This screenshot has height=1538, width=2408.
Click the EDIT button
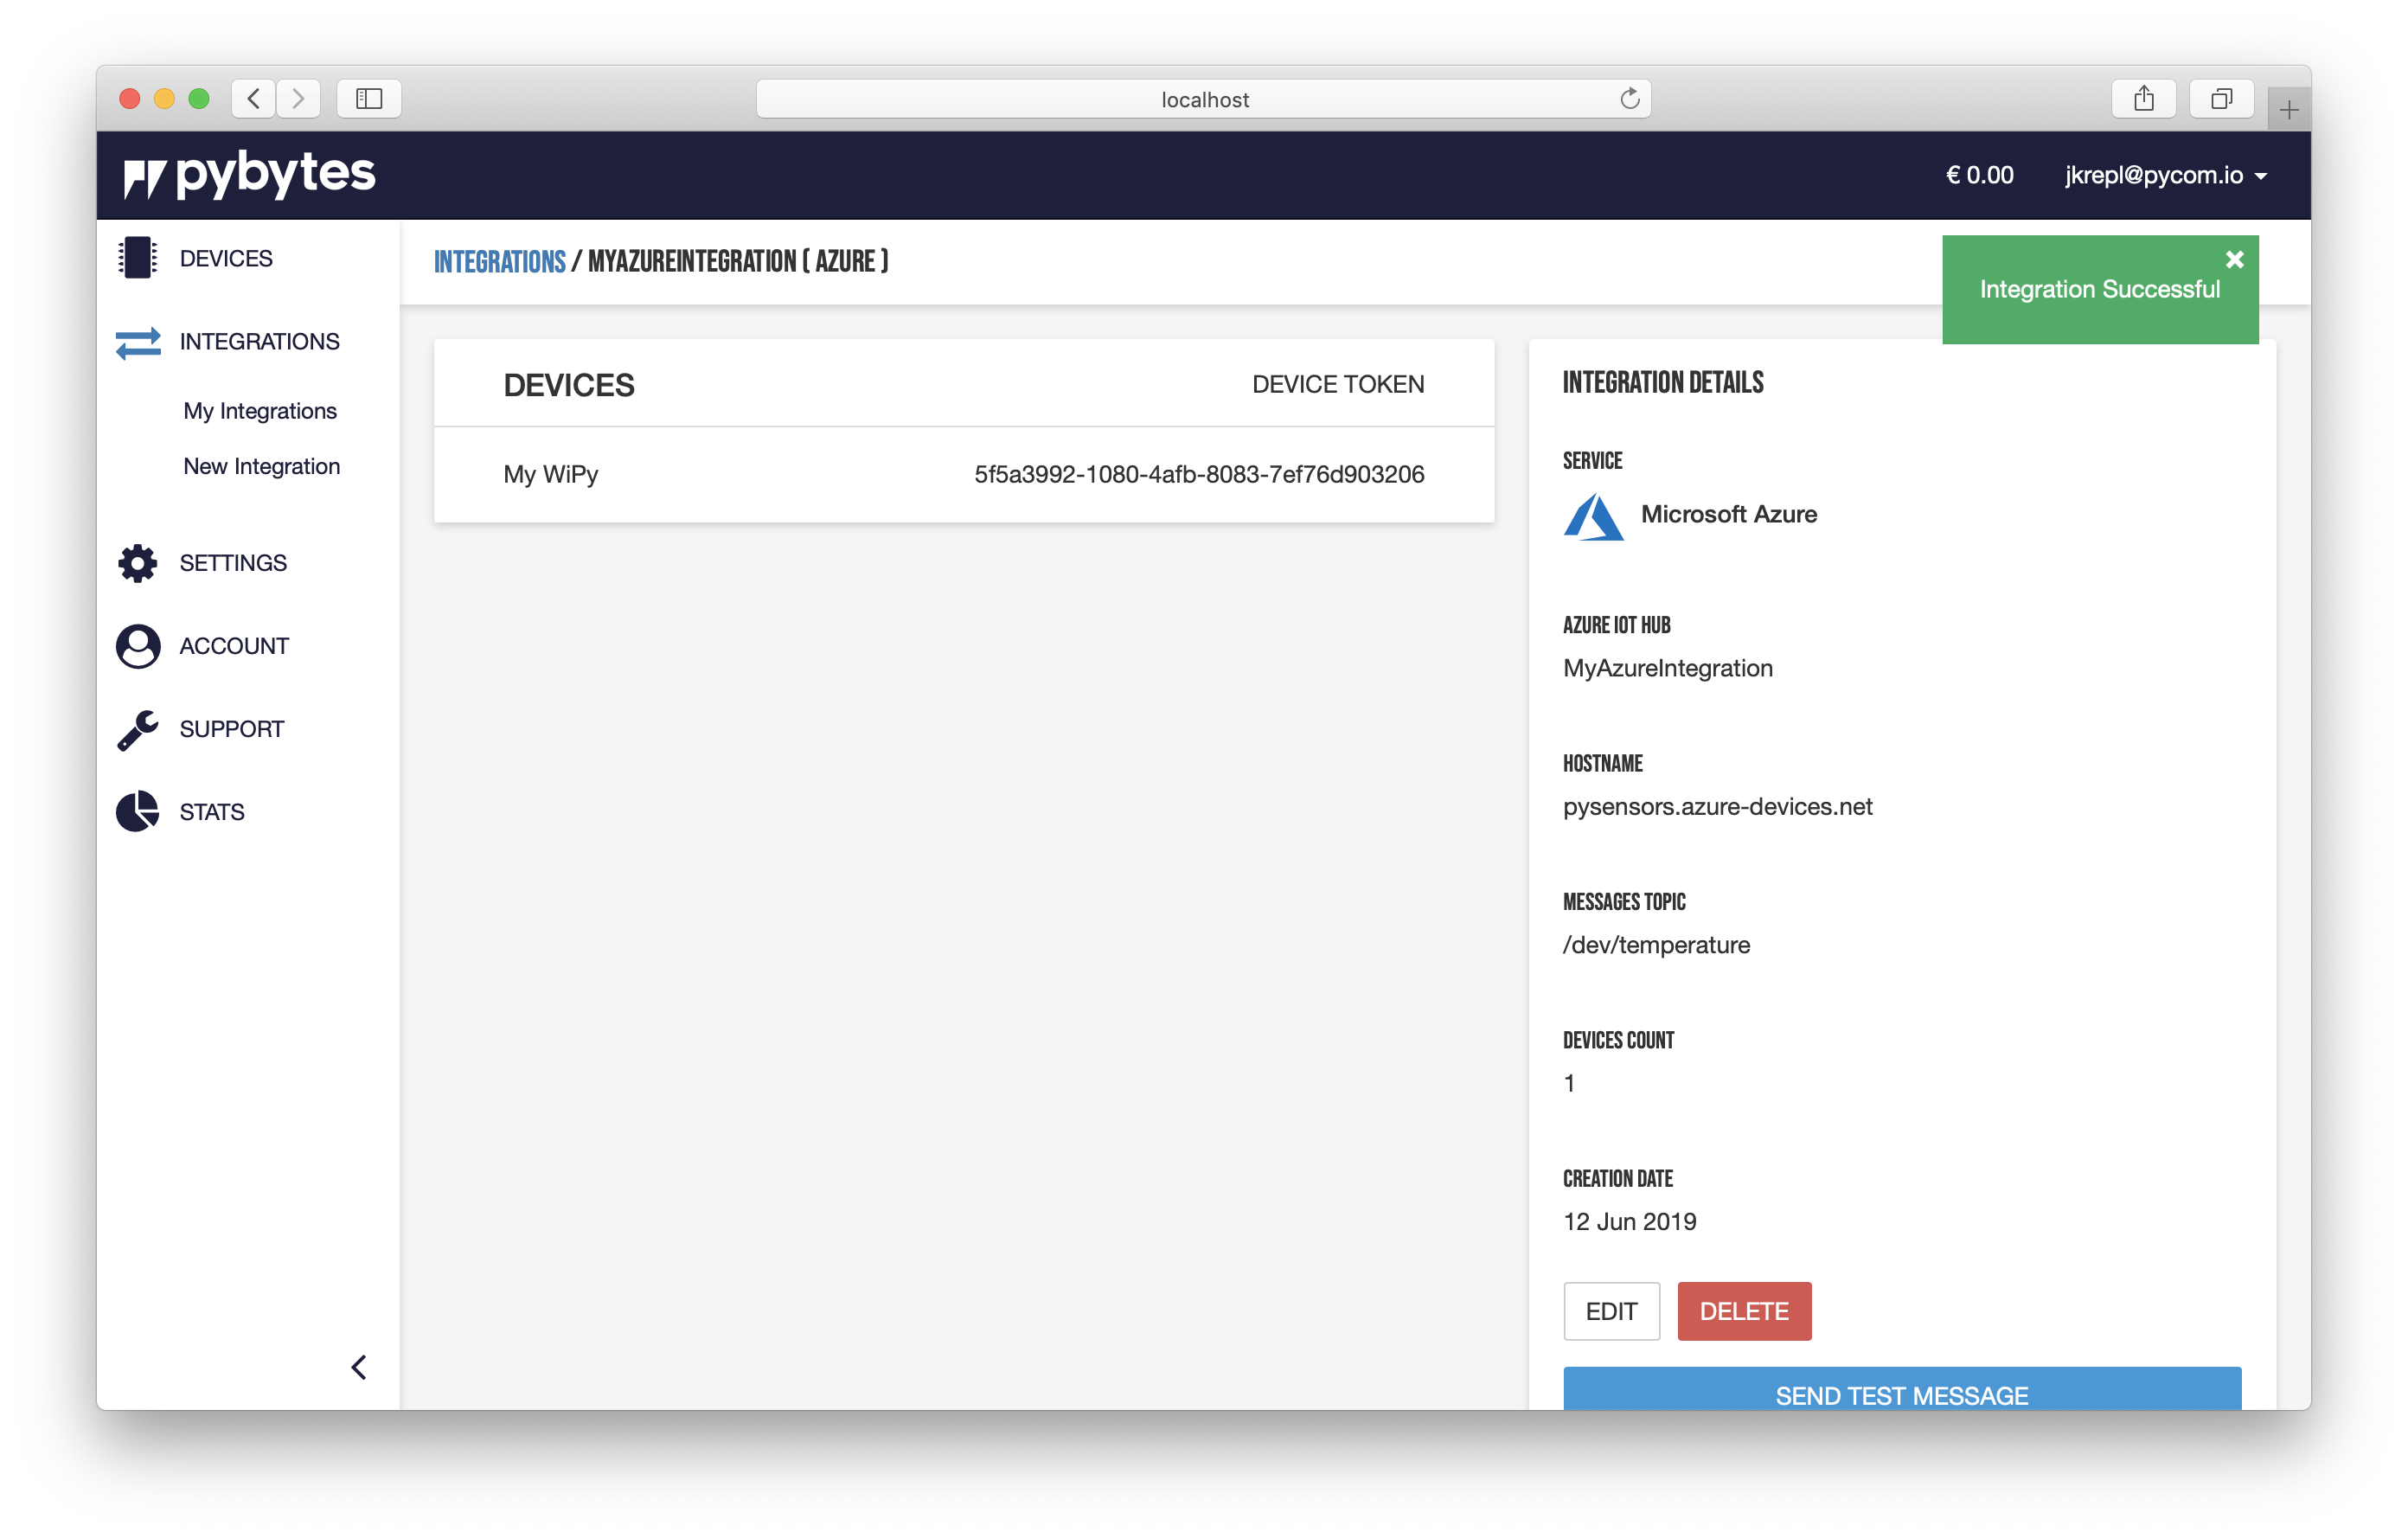point(1611,1311)
